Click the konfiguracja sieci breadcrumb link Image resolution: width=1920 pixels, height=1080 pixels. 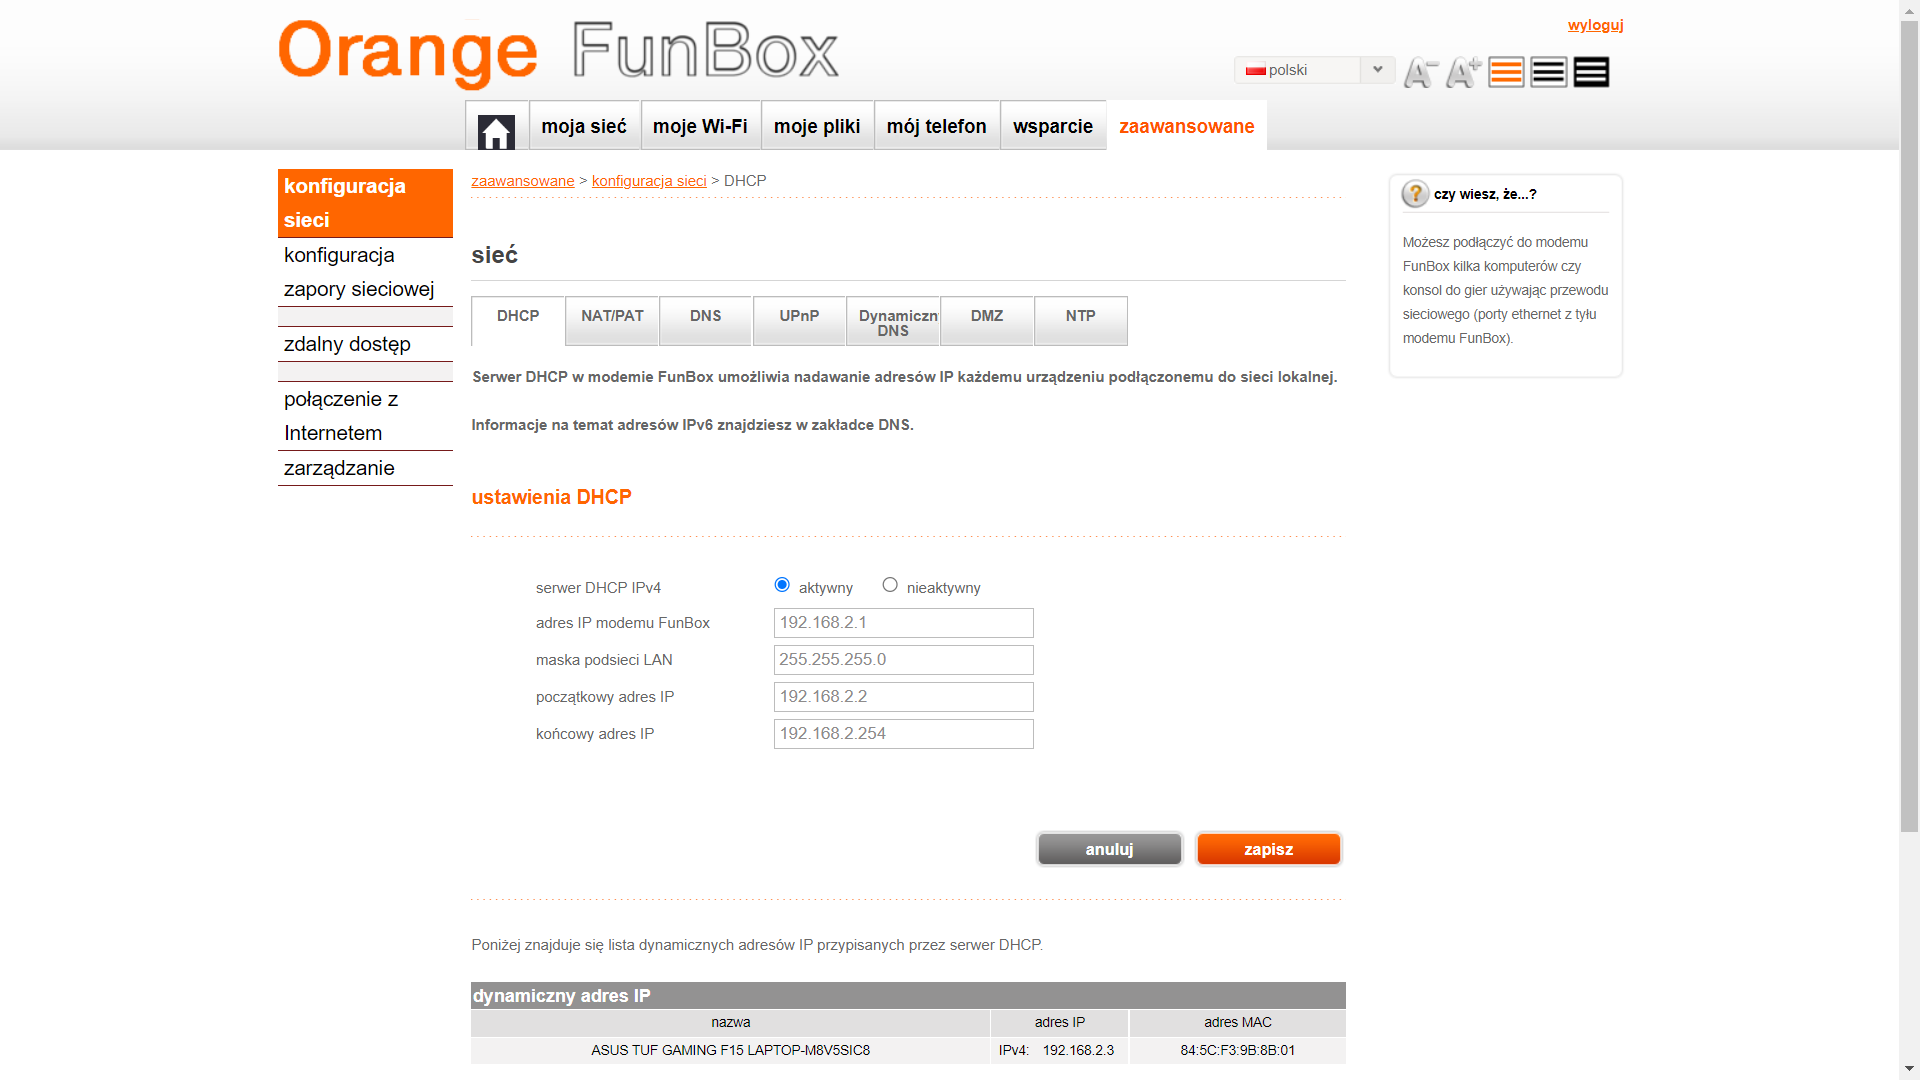click(649, 181)
